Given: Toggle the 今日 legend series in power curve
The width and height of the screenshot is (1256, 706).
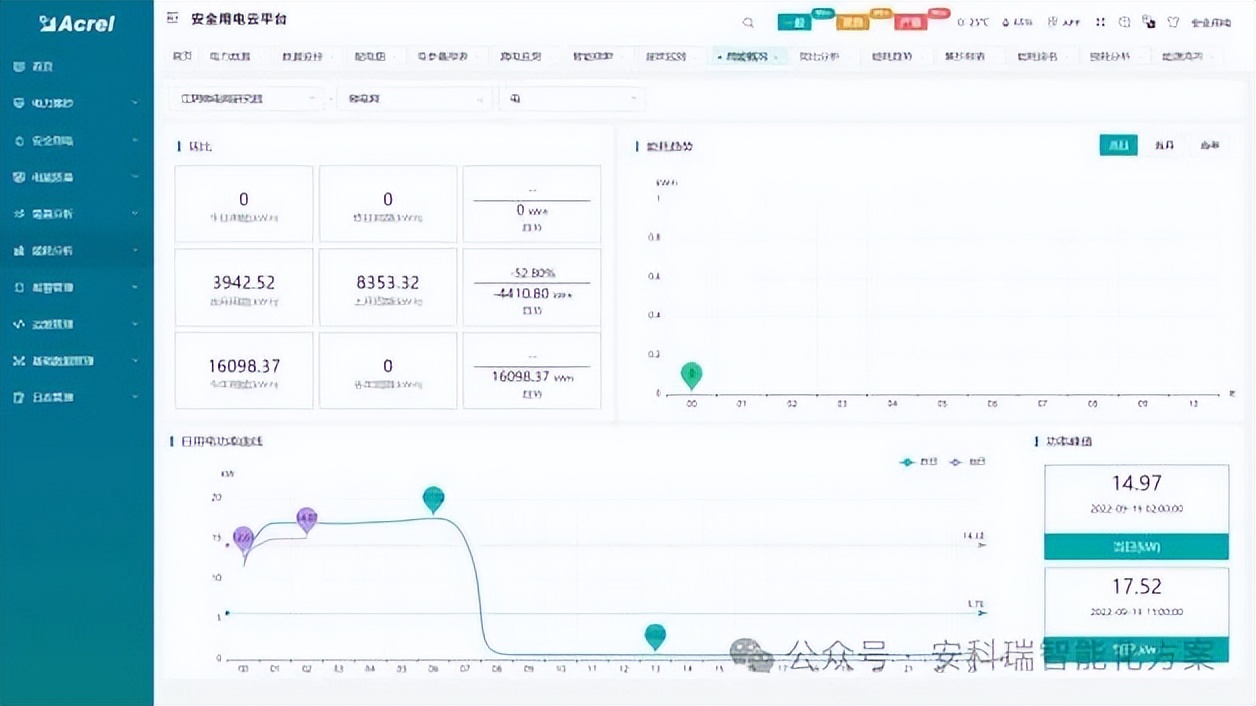Looking at the screenshot, I should (x=920, y=462).
